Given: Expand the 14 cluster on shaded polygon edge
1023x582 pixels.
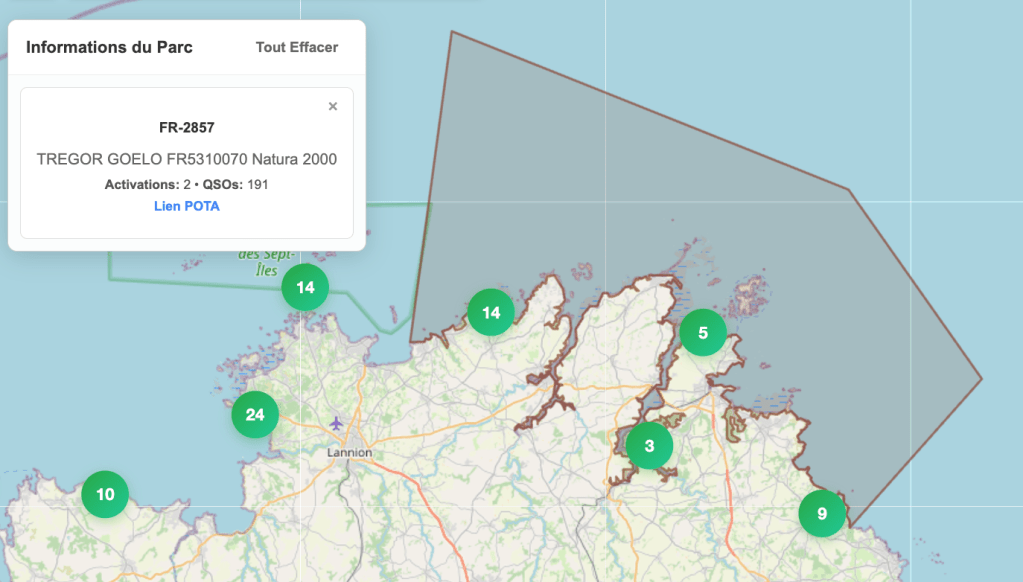Looking at the screenshot, I should 491,313.
